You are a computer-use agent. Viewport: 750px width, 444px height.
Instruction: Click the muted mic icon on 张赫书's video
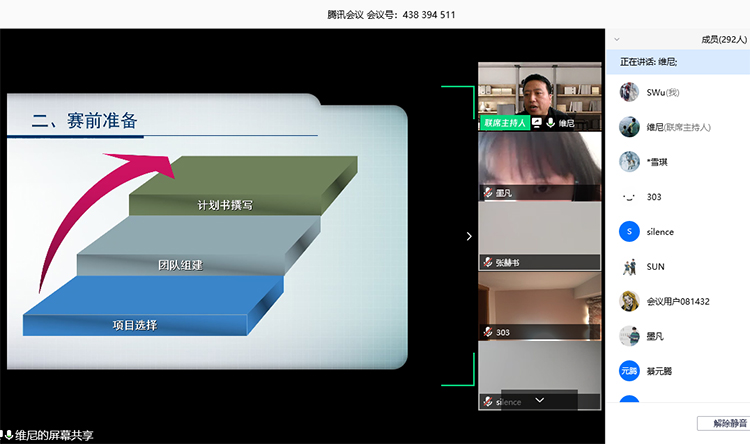[488, 263]
